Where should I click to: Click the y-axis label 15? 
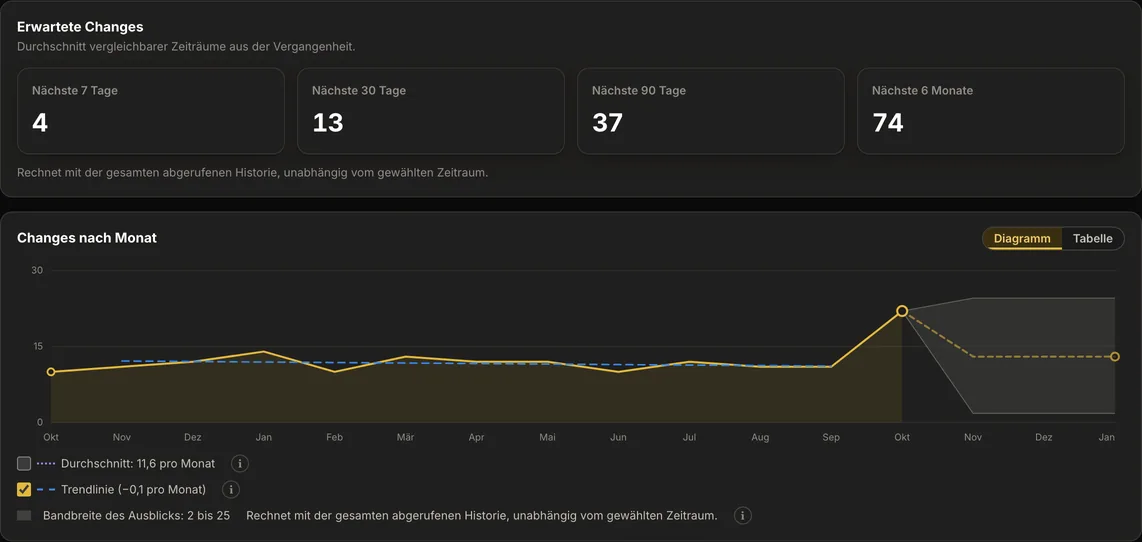click(x=37, y=346)
